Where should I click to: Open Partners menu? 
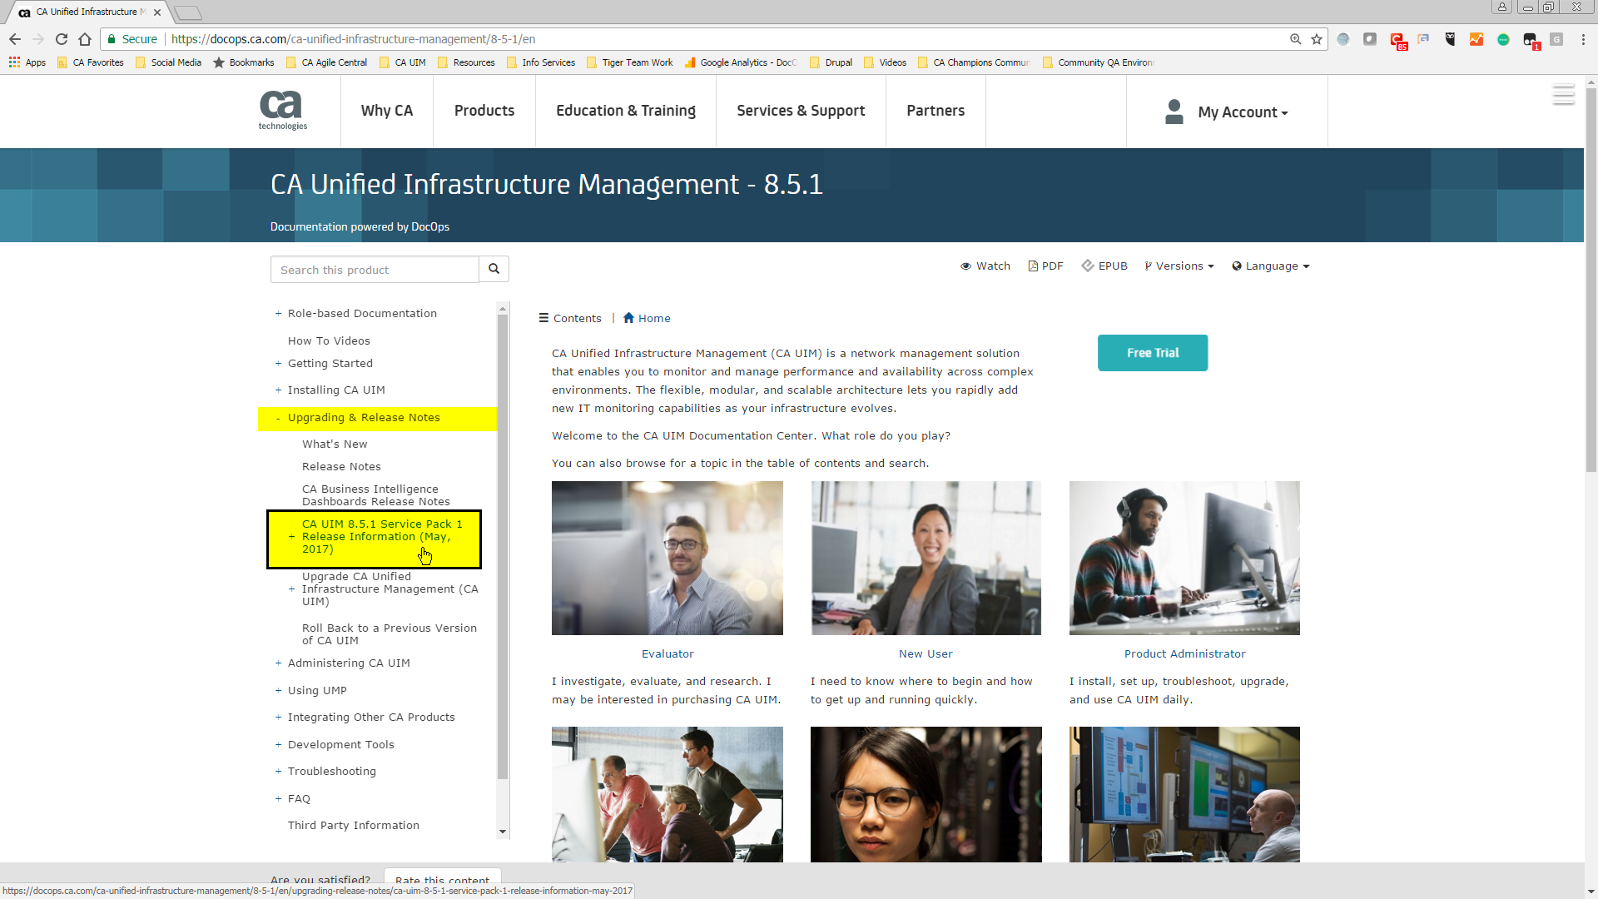coord(936,111)
